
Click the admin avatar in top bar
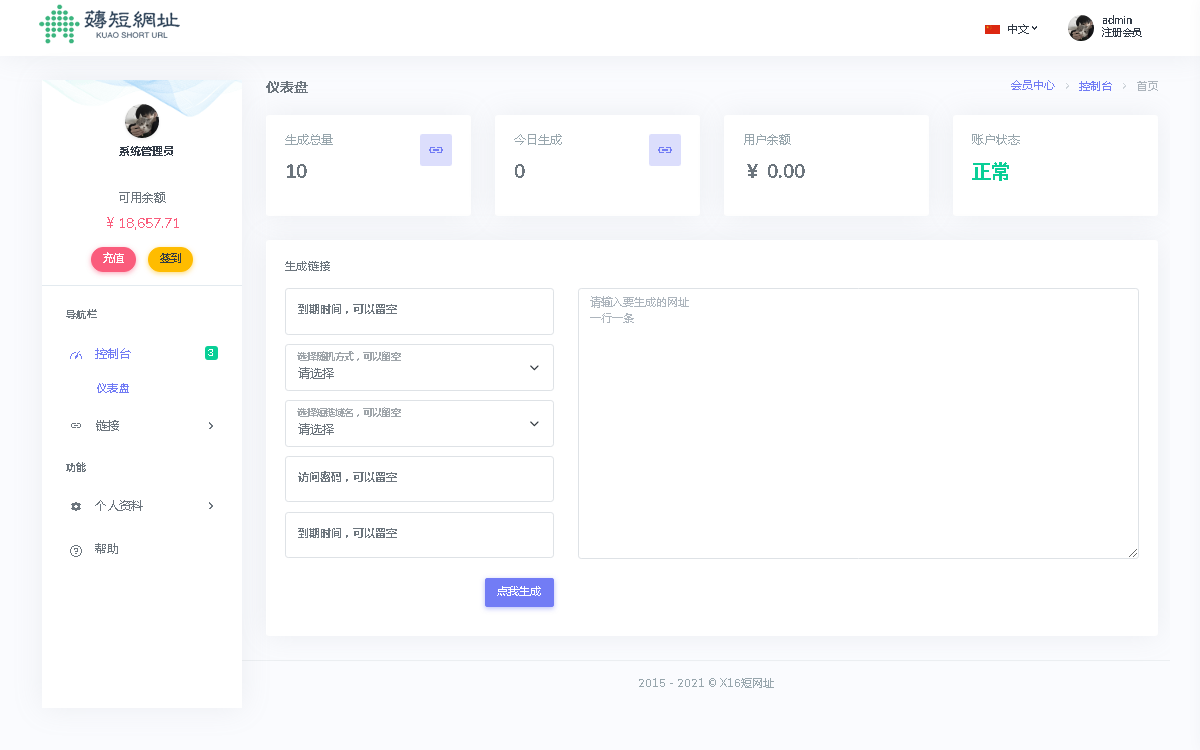tap(1081, 28)
